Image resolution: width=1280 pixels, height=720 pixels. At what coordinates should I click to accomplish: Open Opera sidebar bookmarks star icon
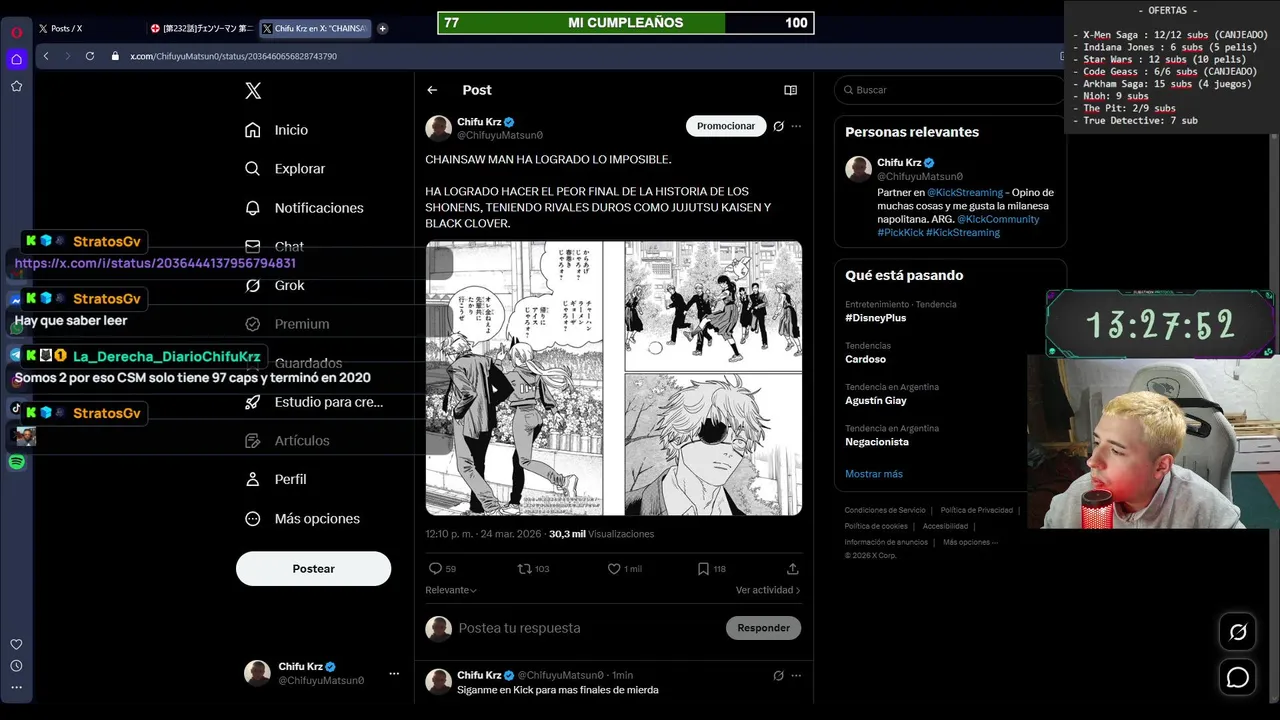pos(17,86)
